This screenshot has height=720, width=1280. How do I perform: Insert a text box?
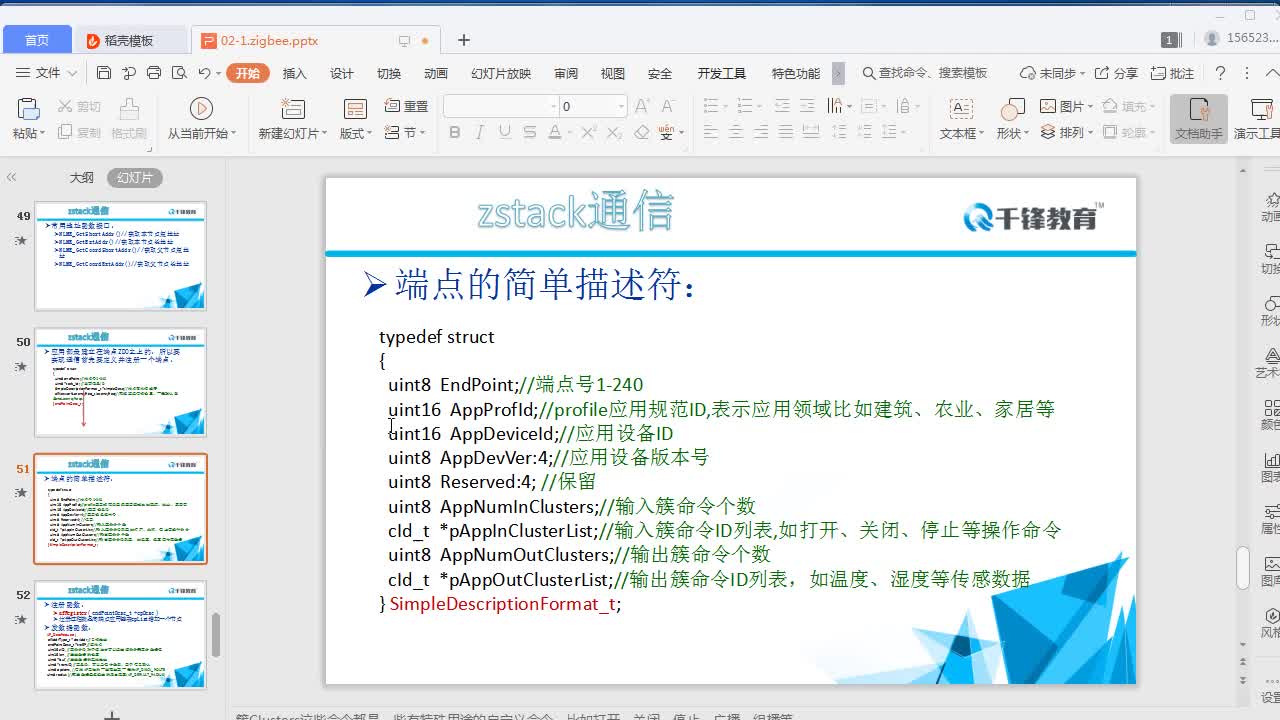[x=961, y=108]
